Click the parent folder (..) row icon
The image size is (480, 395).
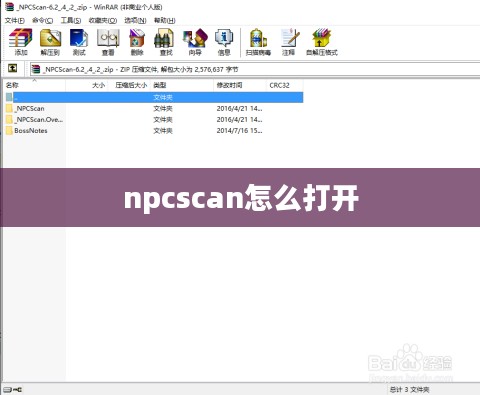click(9, 97)
